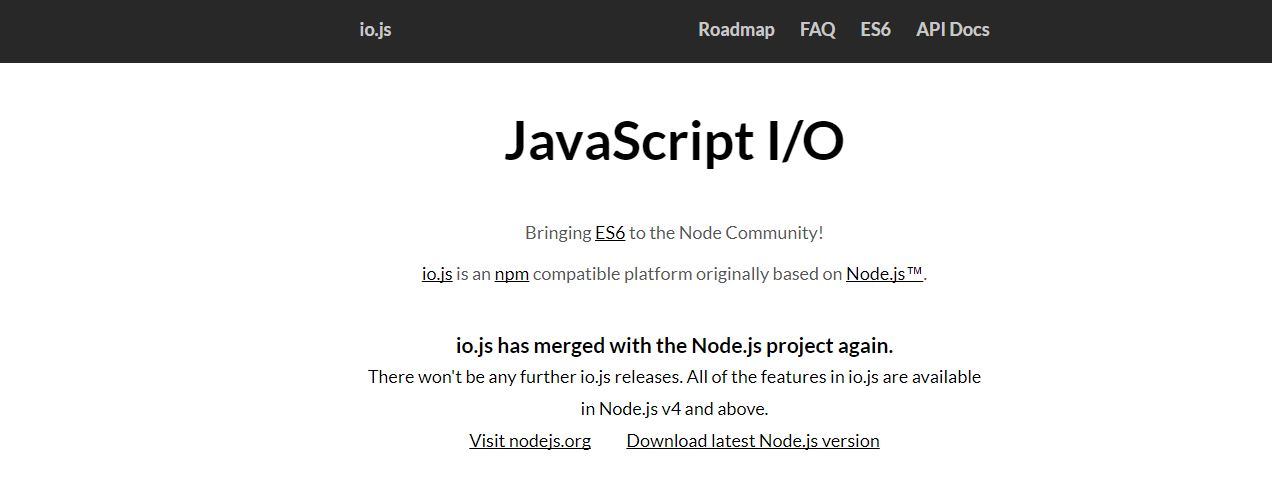Click 'All of the features in io.js' text
Viewport: 1272px width, 487px height.
783,377
